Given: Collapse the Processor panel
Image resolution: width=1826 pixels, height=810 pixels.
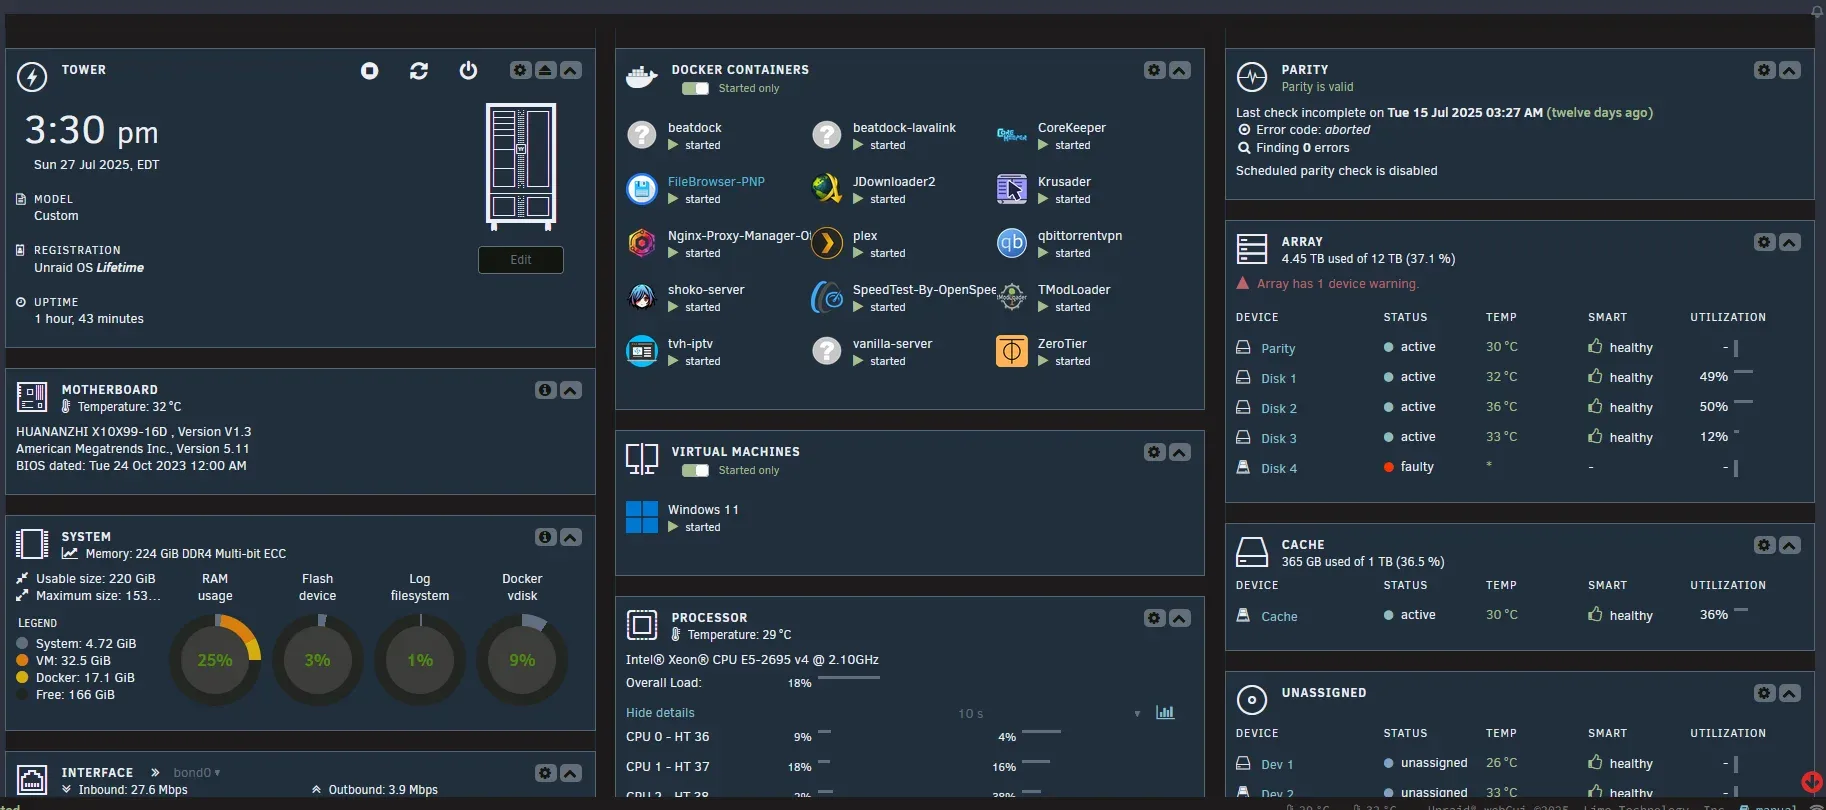Looking at the screenshot, I should click(x=1180, y=618).
